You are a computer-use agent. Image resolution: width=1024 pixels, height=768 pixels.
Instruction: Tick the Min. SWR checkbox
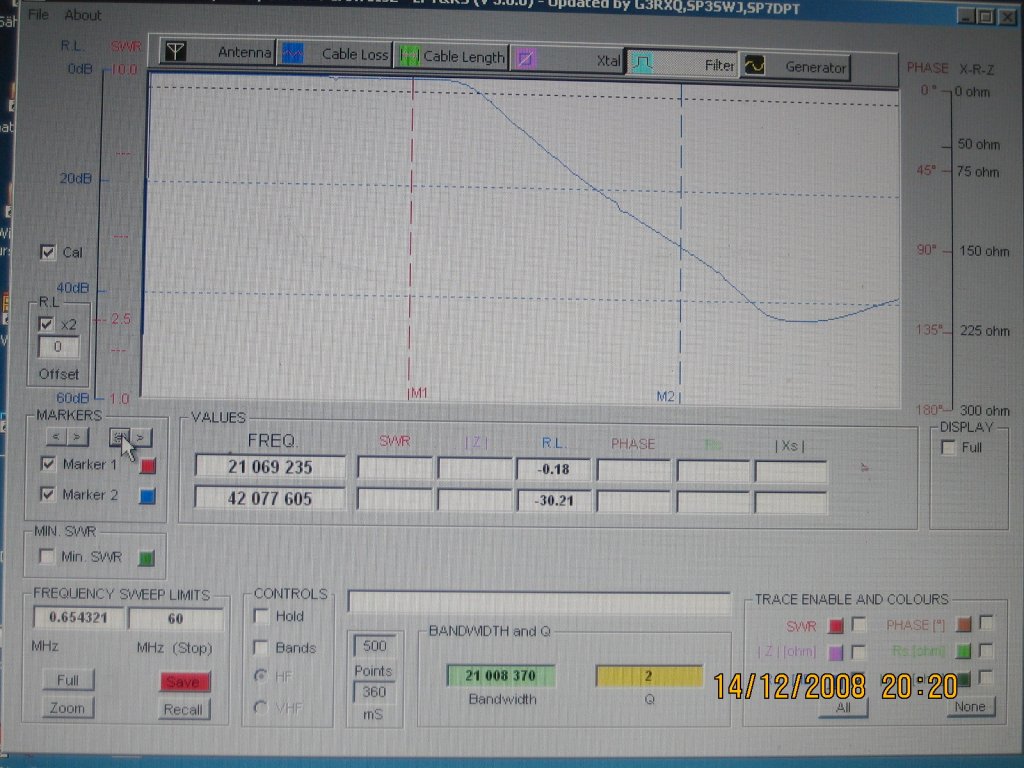click(46, 556)
